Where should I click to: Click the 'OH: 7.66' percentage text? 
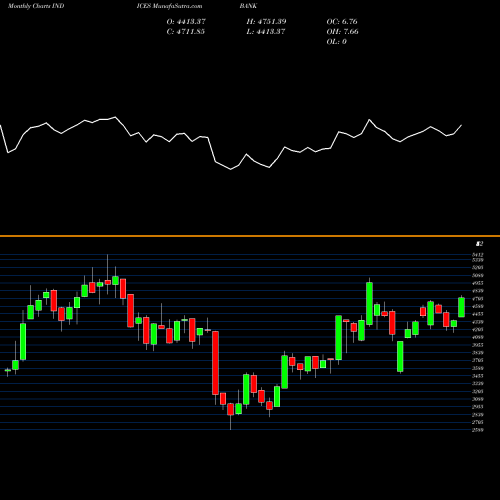click(343, 32)
